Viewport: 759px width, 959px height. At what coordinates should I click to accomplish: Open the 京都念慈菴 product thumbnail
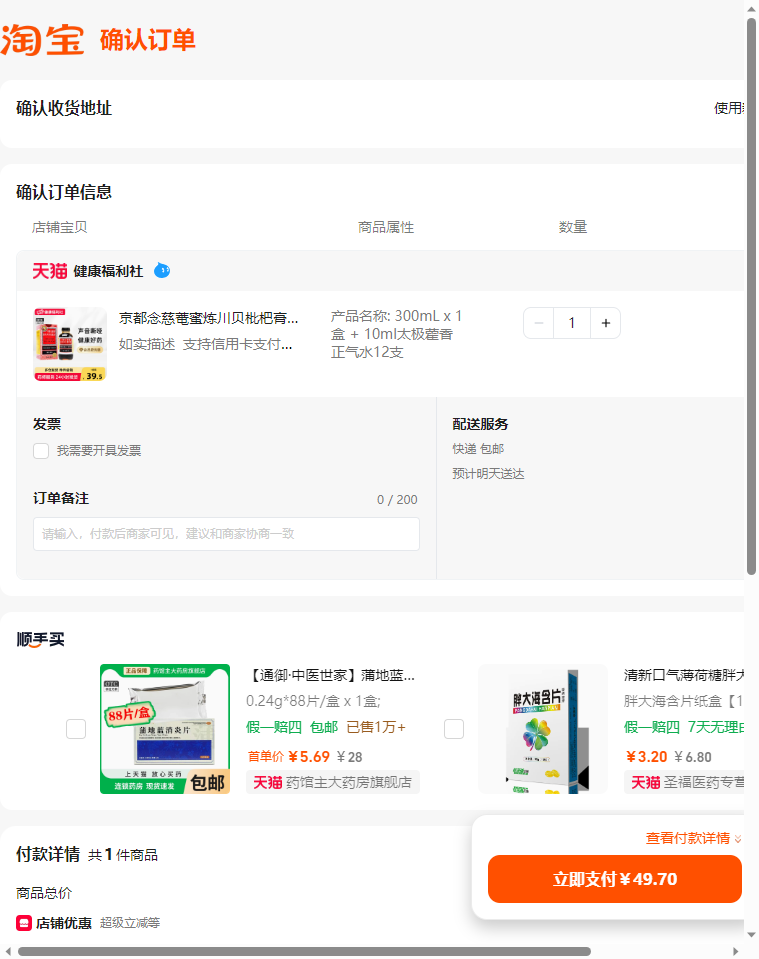(70, 344)
